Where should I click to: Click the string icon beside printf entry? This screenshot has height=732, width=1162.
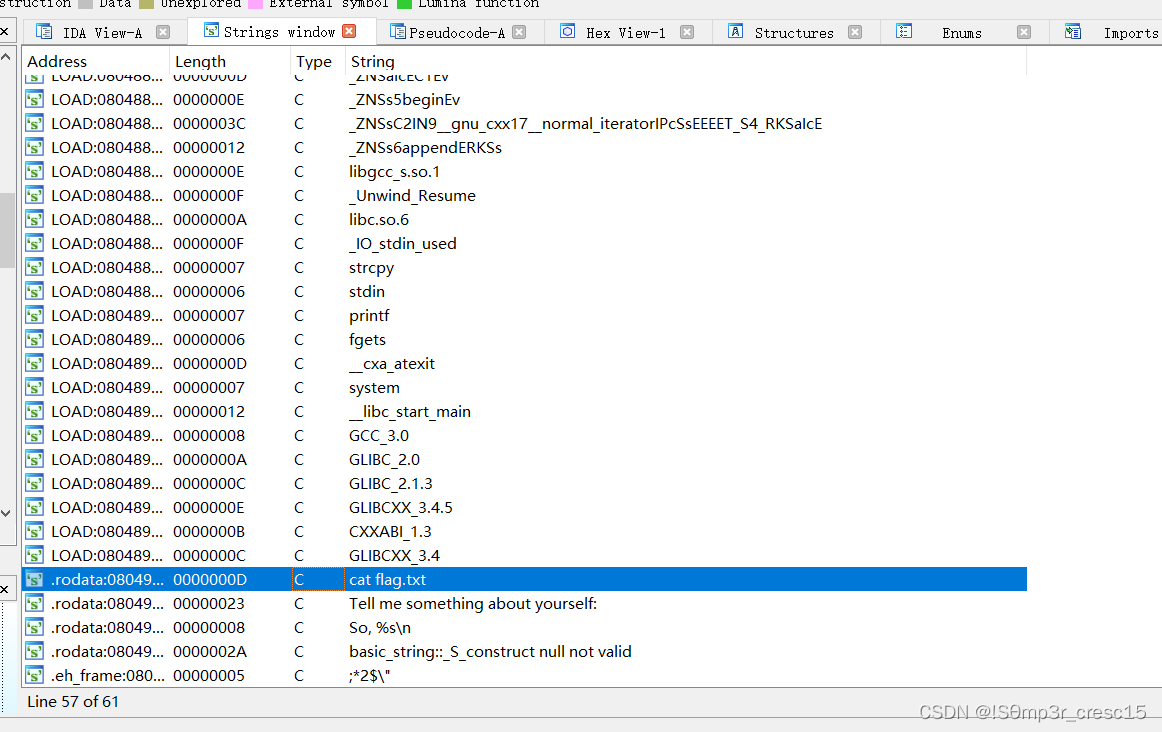(34, 315)
